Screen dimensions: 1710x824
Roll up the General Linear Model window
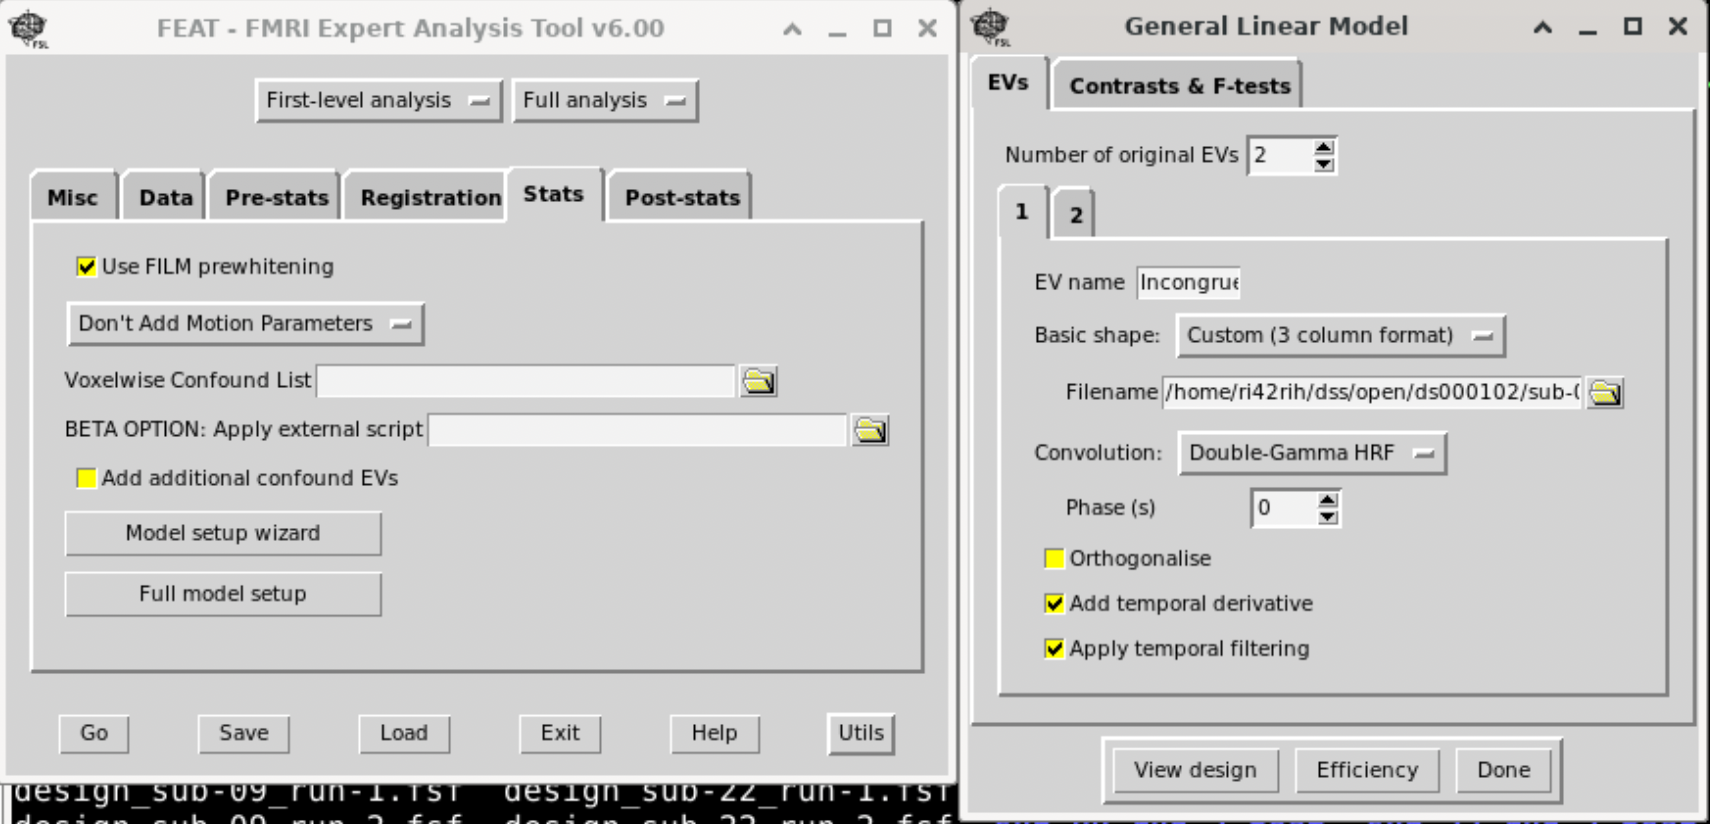[x=1542, y=27]
